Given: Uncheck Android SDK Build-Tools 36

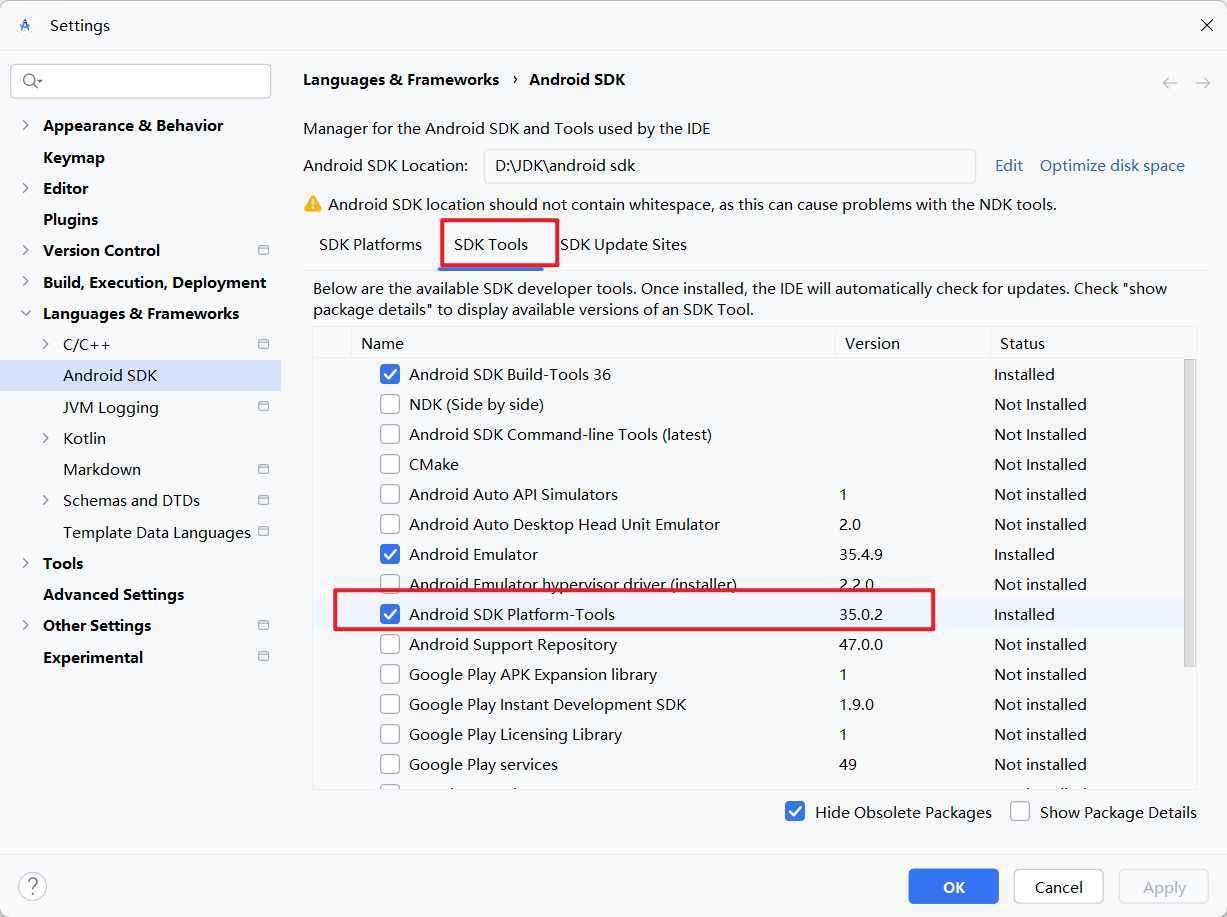Looking at the screenshot, I should click(390, 374).
